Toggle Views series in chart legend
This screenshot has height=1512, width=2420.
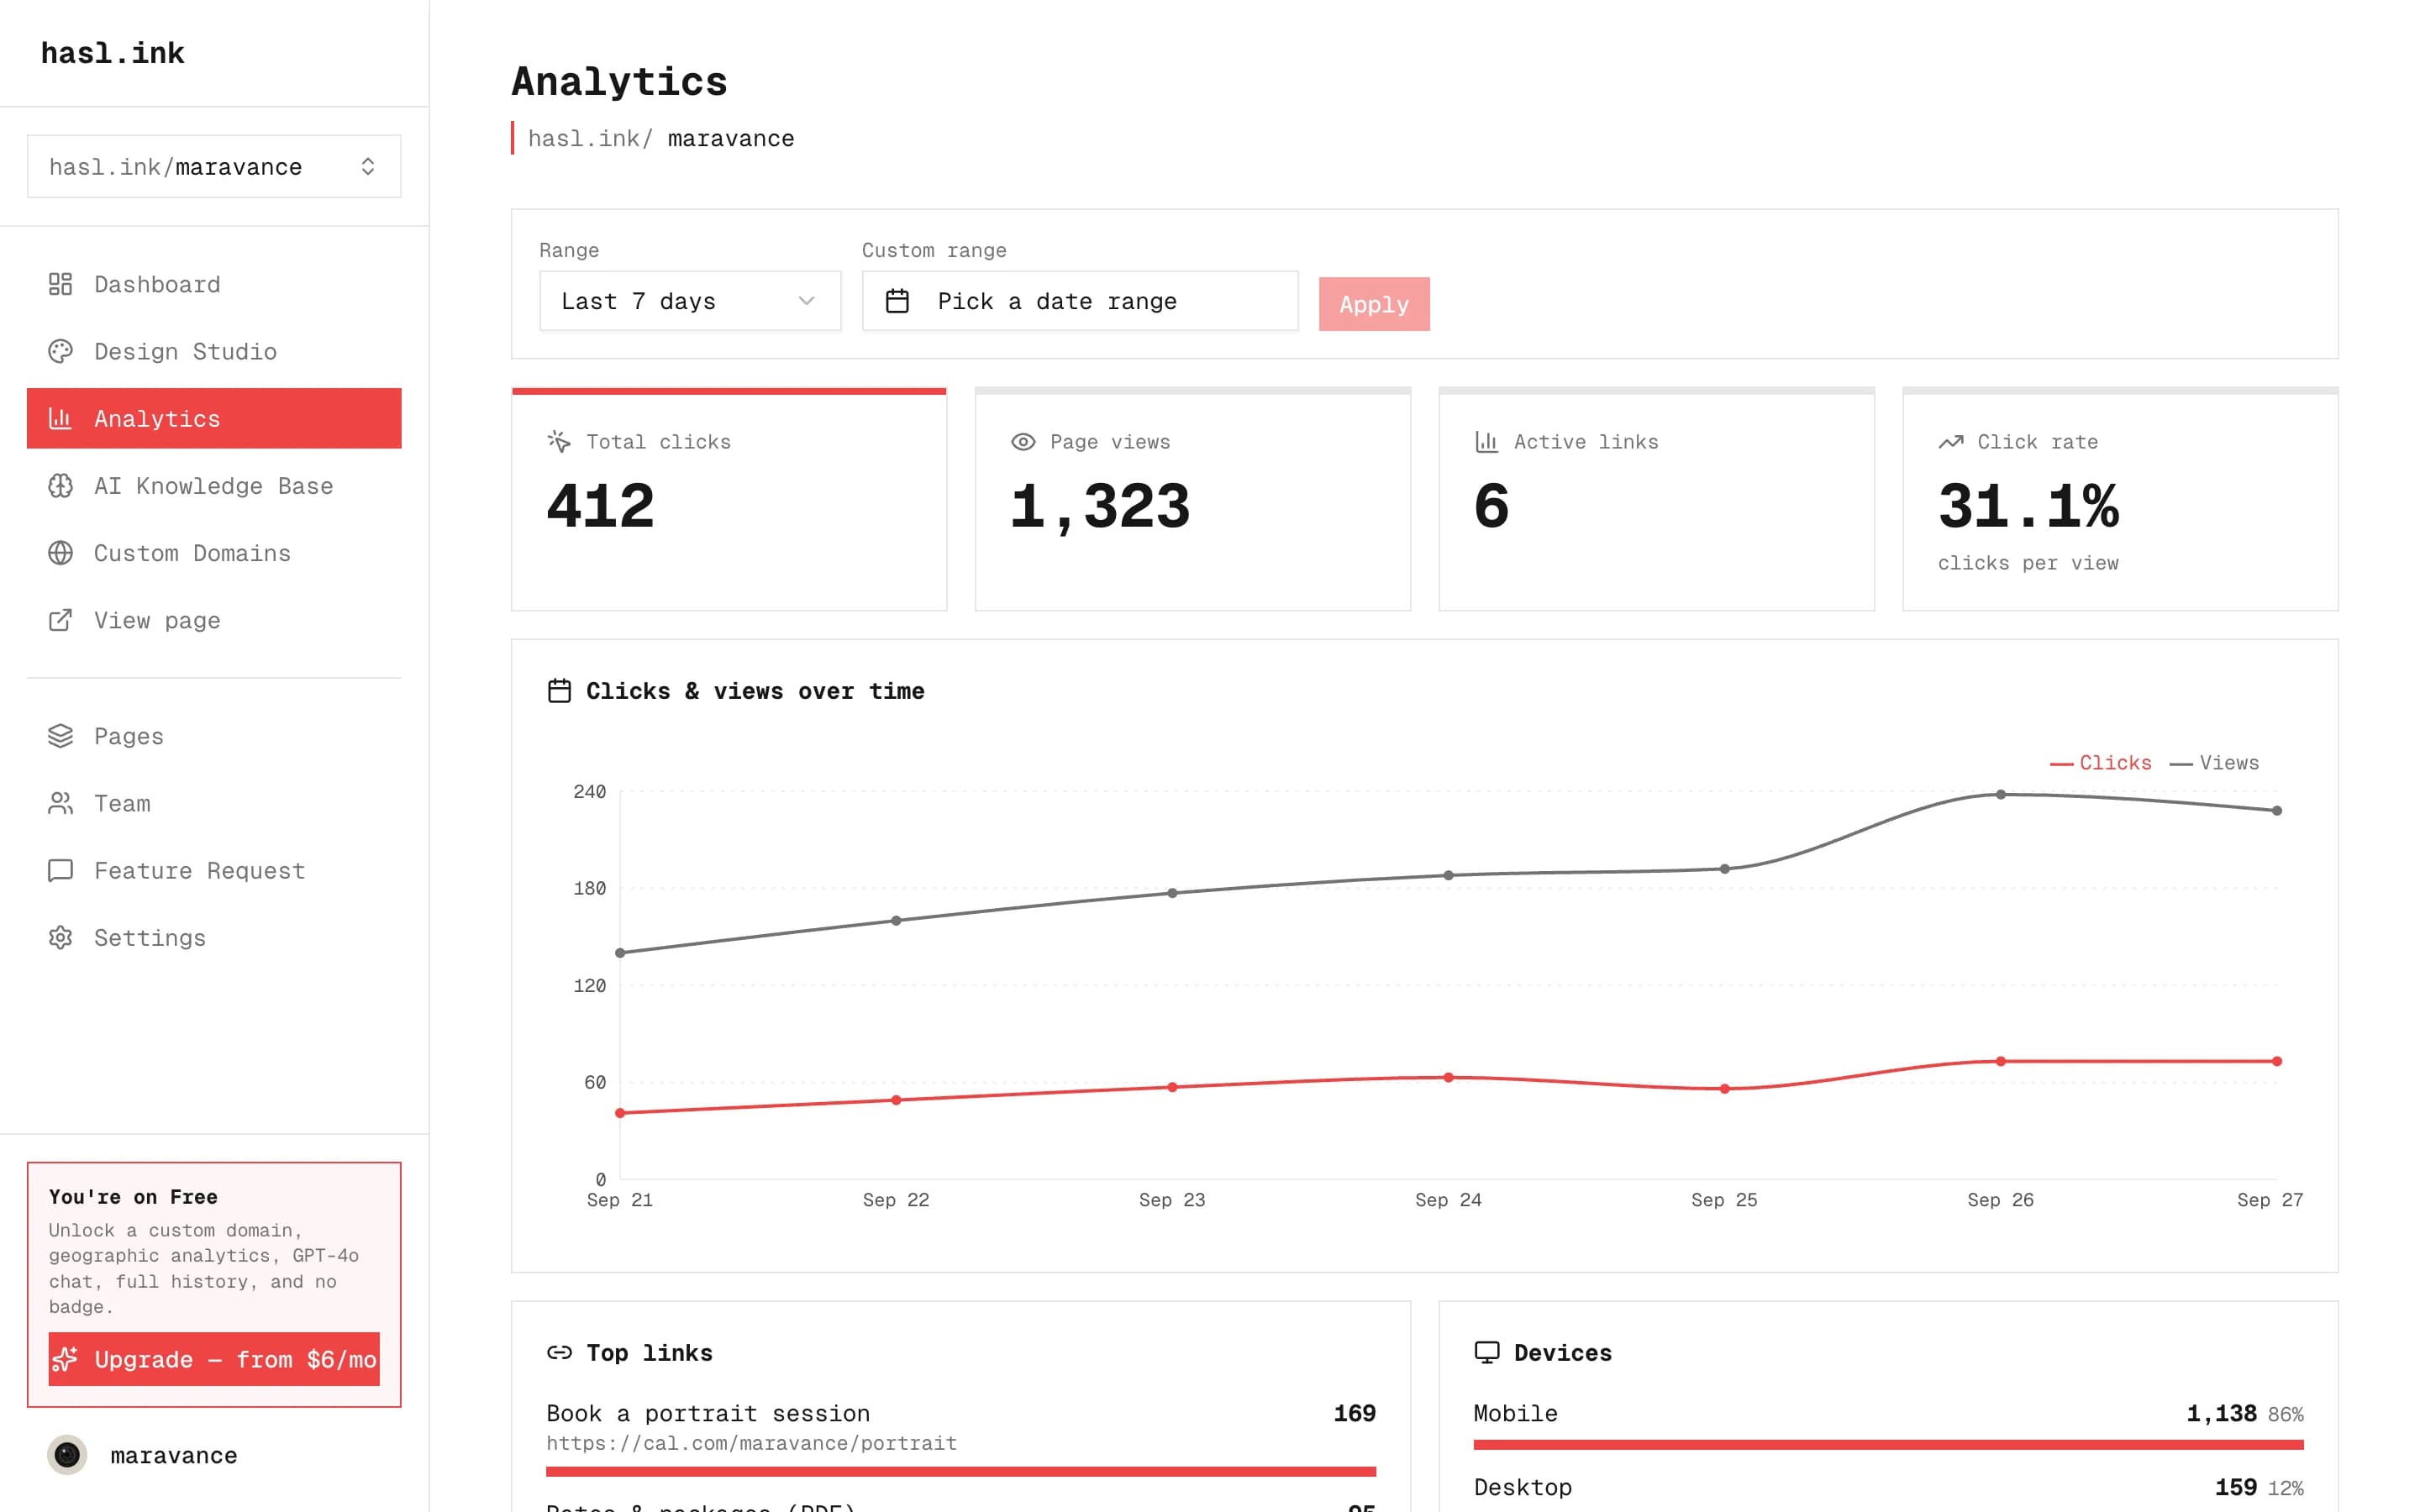[x=2215, y=763]
